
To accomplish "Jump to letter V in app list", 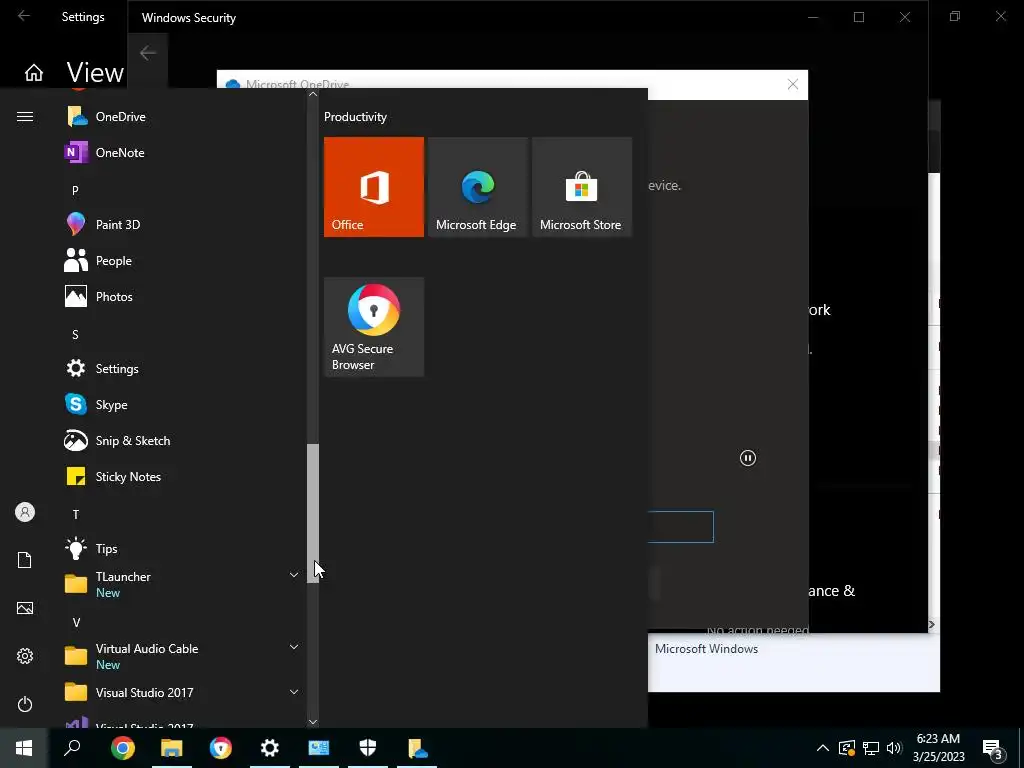I will (76, 622).
